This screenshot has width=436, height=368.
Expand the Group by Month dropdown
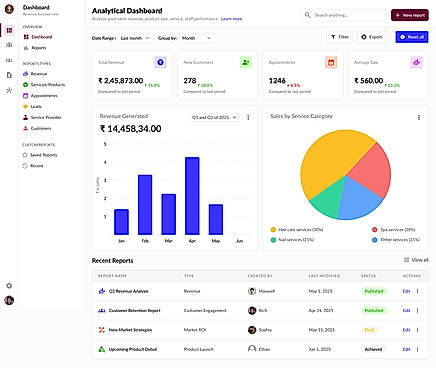196,38
